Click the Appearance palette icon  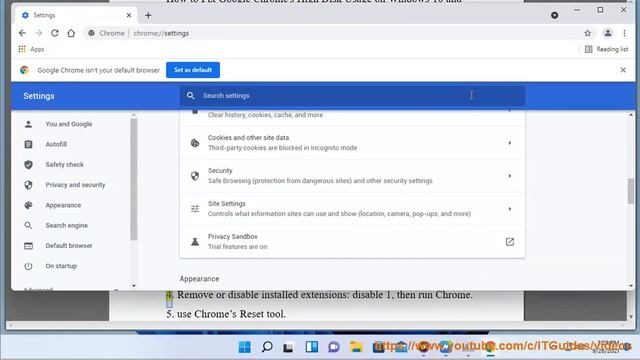click(28, 205)
